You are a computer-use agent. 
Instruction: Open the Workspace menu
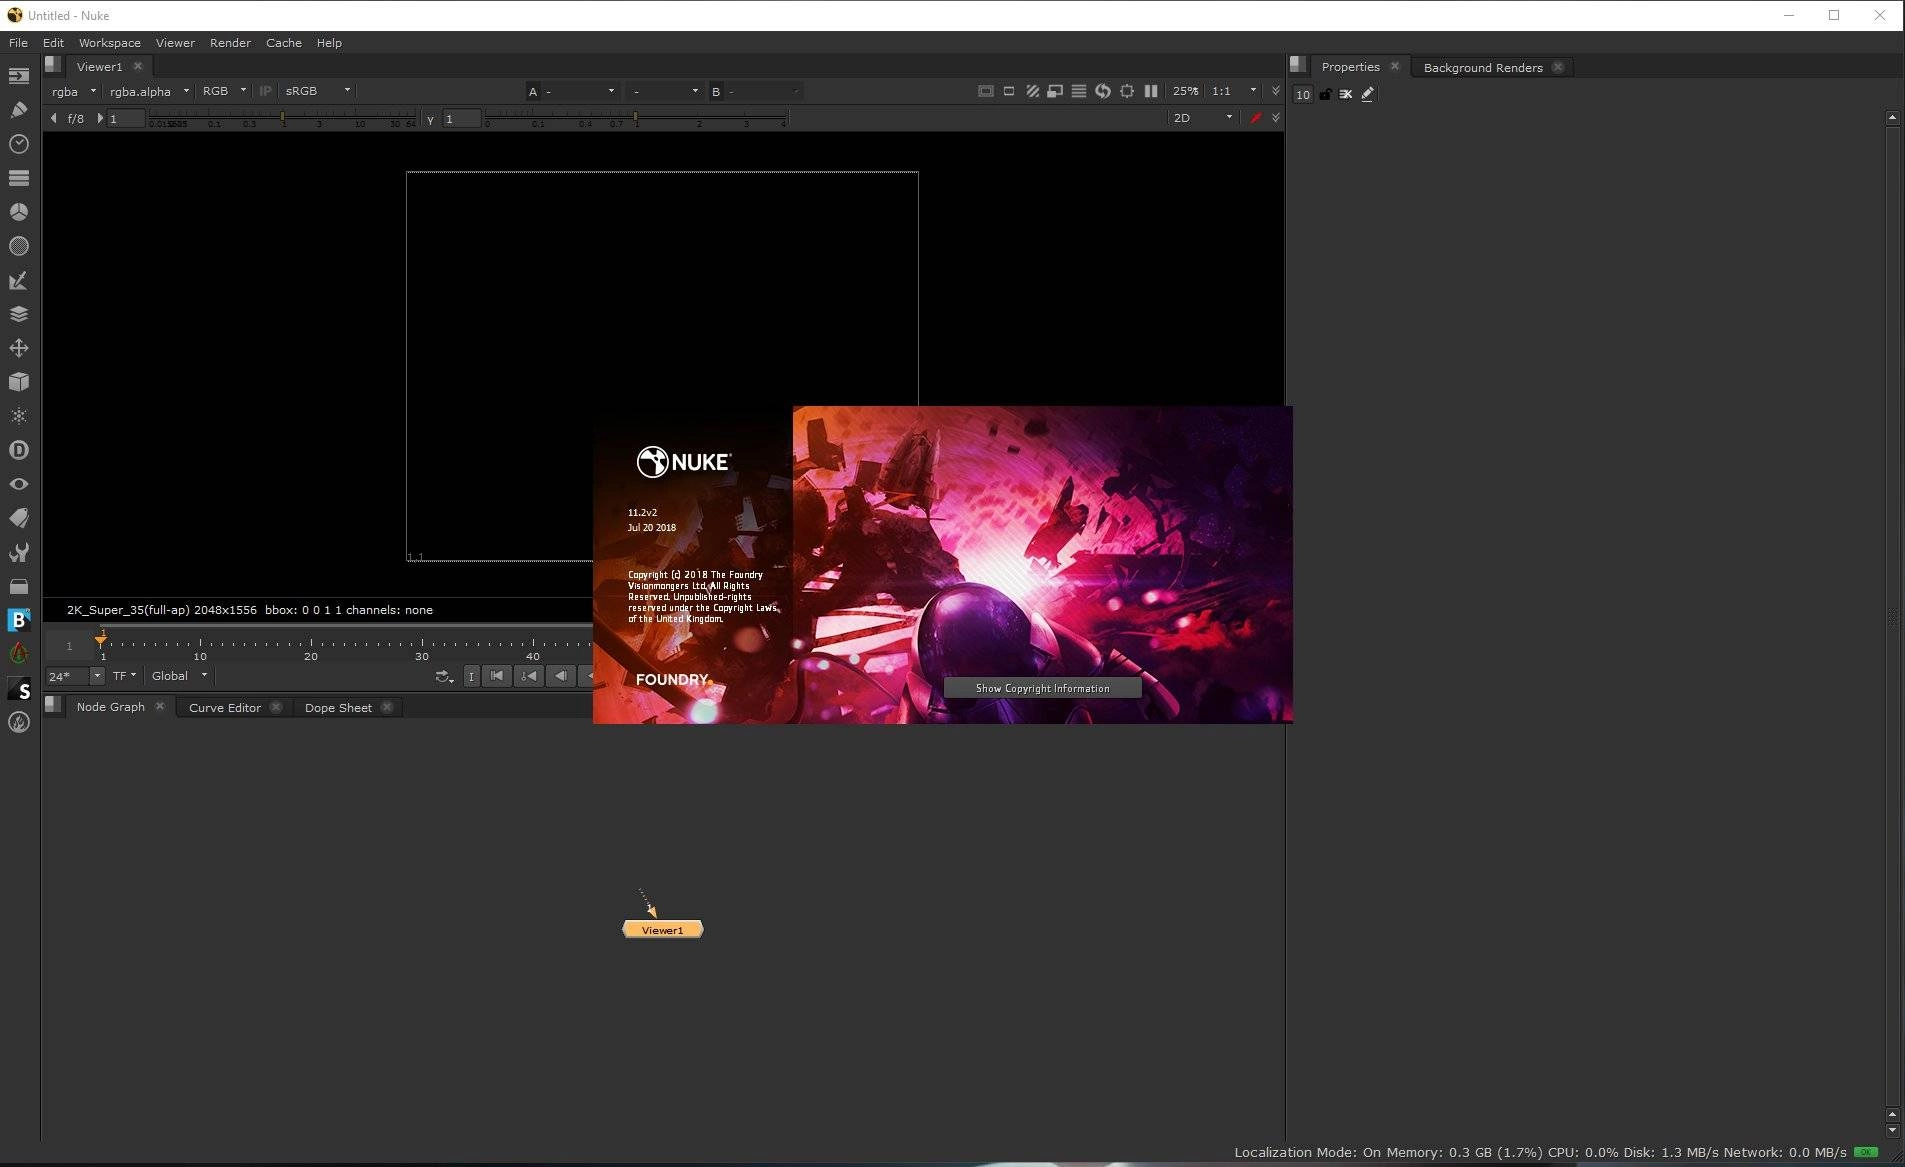coord(110,43)
